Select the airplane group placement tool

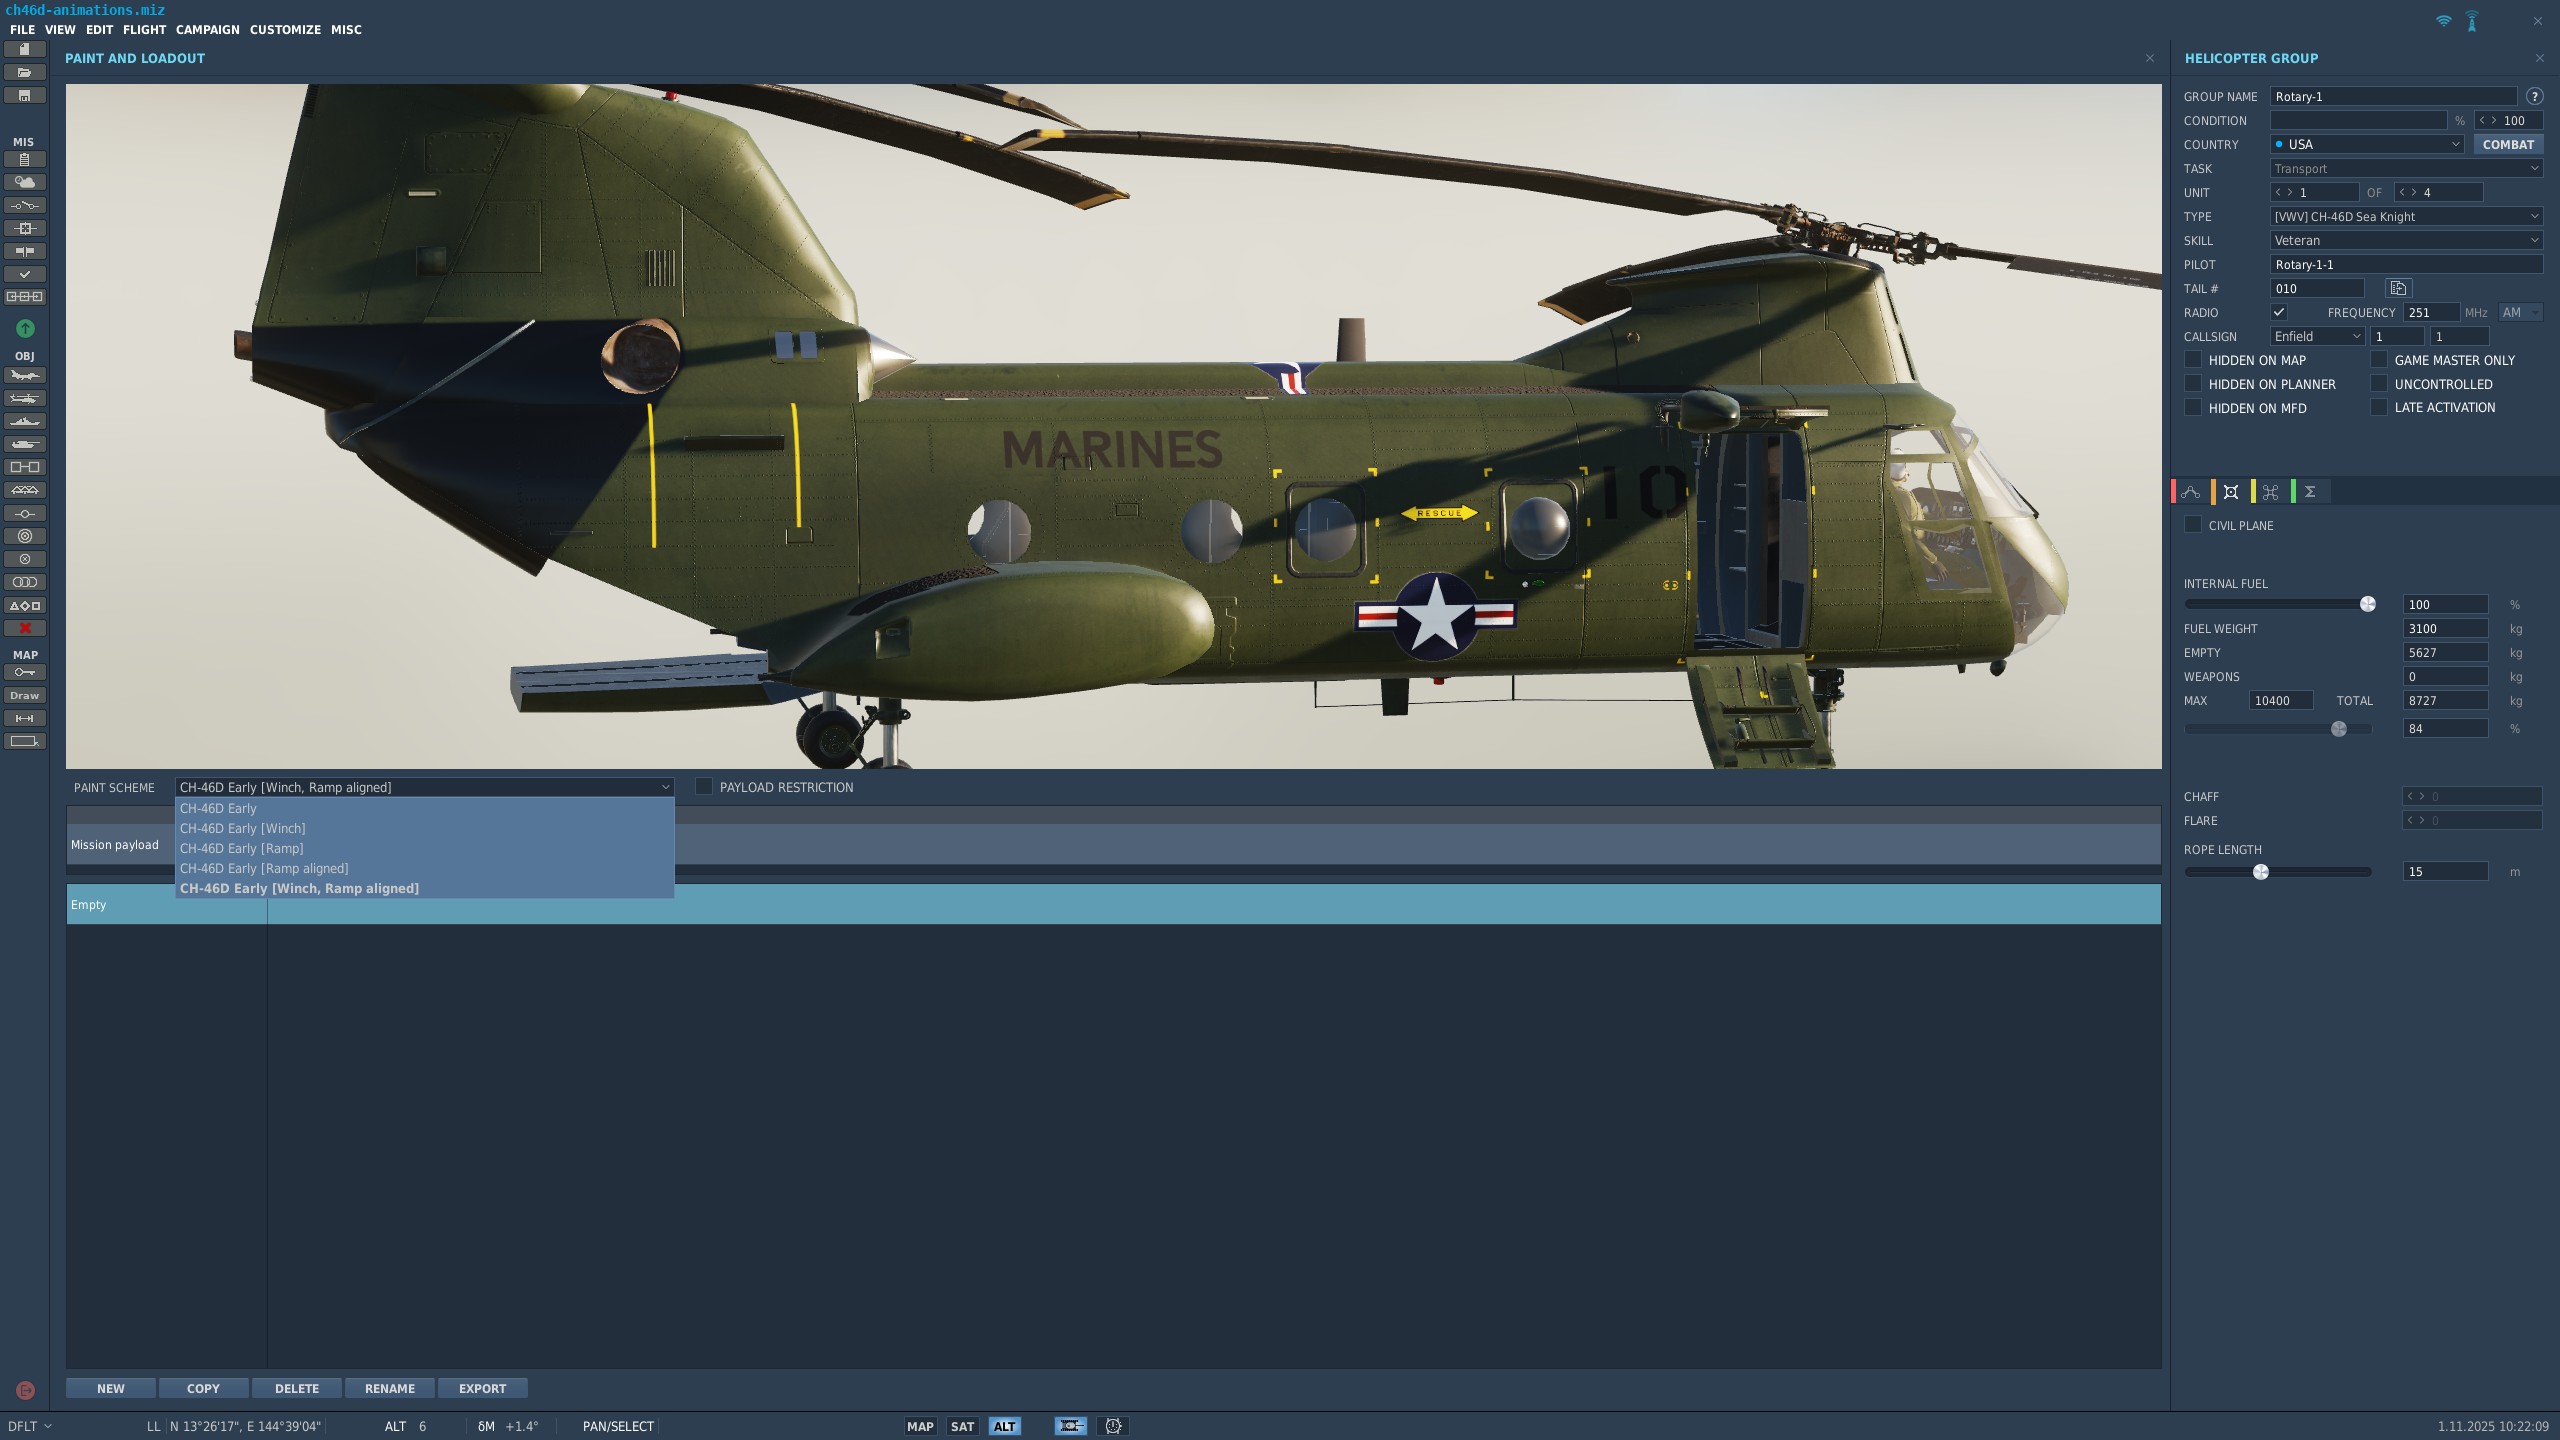(24, 375)
